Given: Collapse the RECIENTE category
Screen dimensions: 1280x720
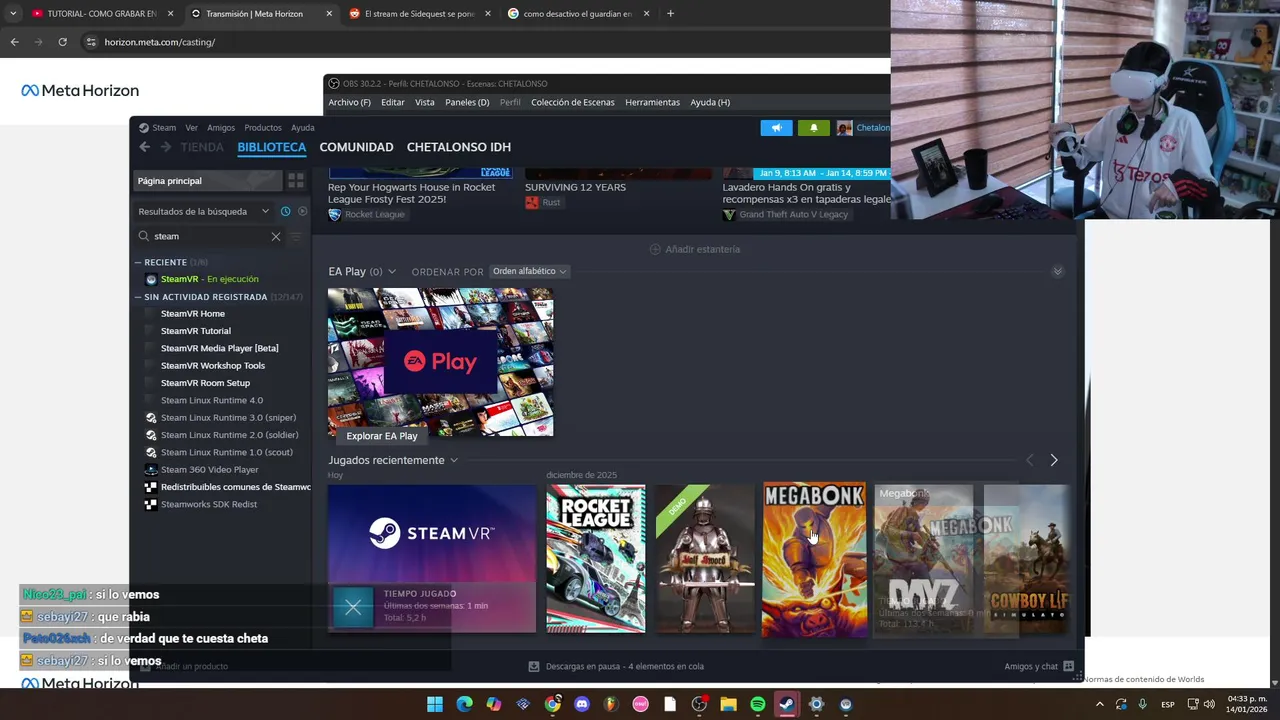Looking at the screenshot, I should click(x=139, y=262).
